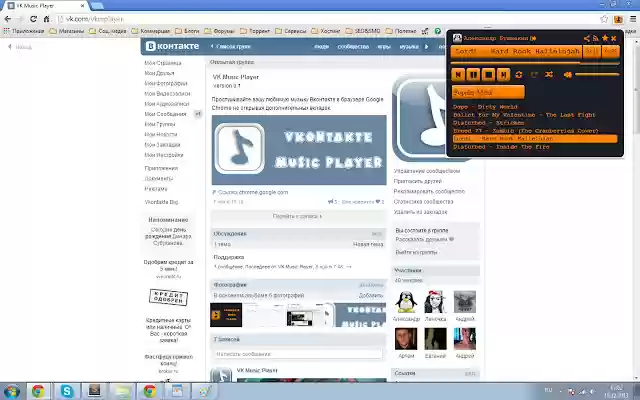Open the Форумы bookmarks folder

tap(219, 31)
